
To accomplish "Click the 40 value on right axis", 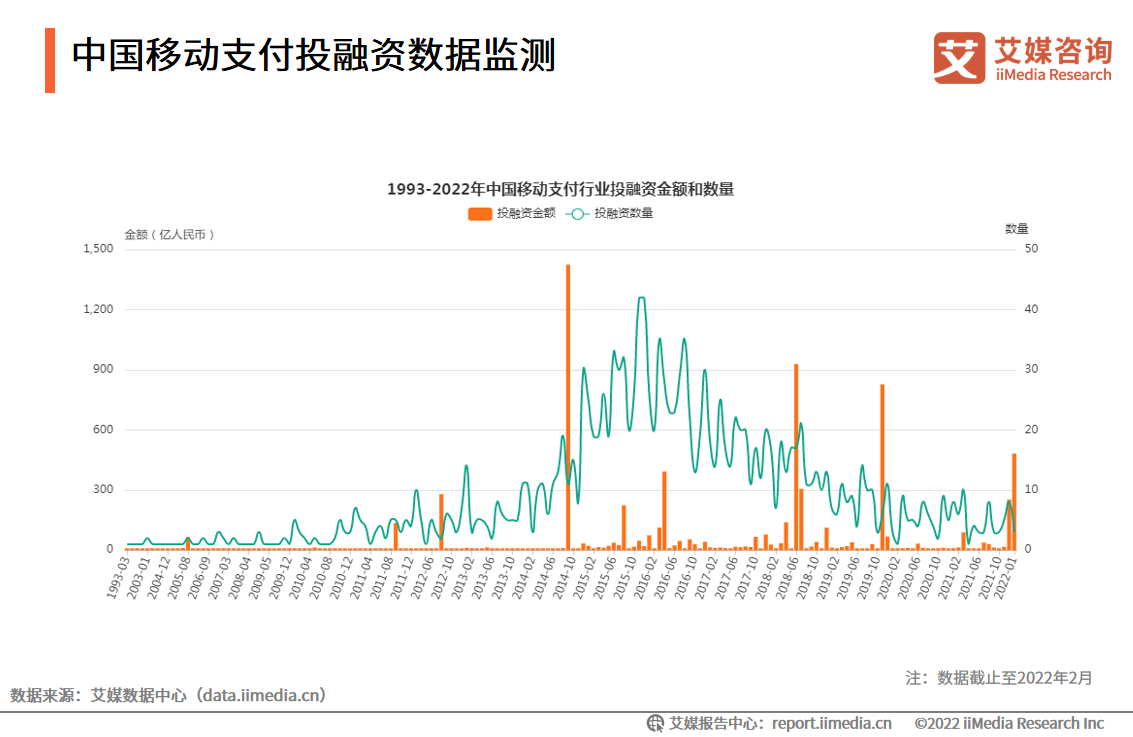I will (1031, 309).
